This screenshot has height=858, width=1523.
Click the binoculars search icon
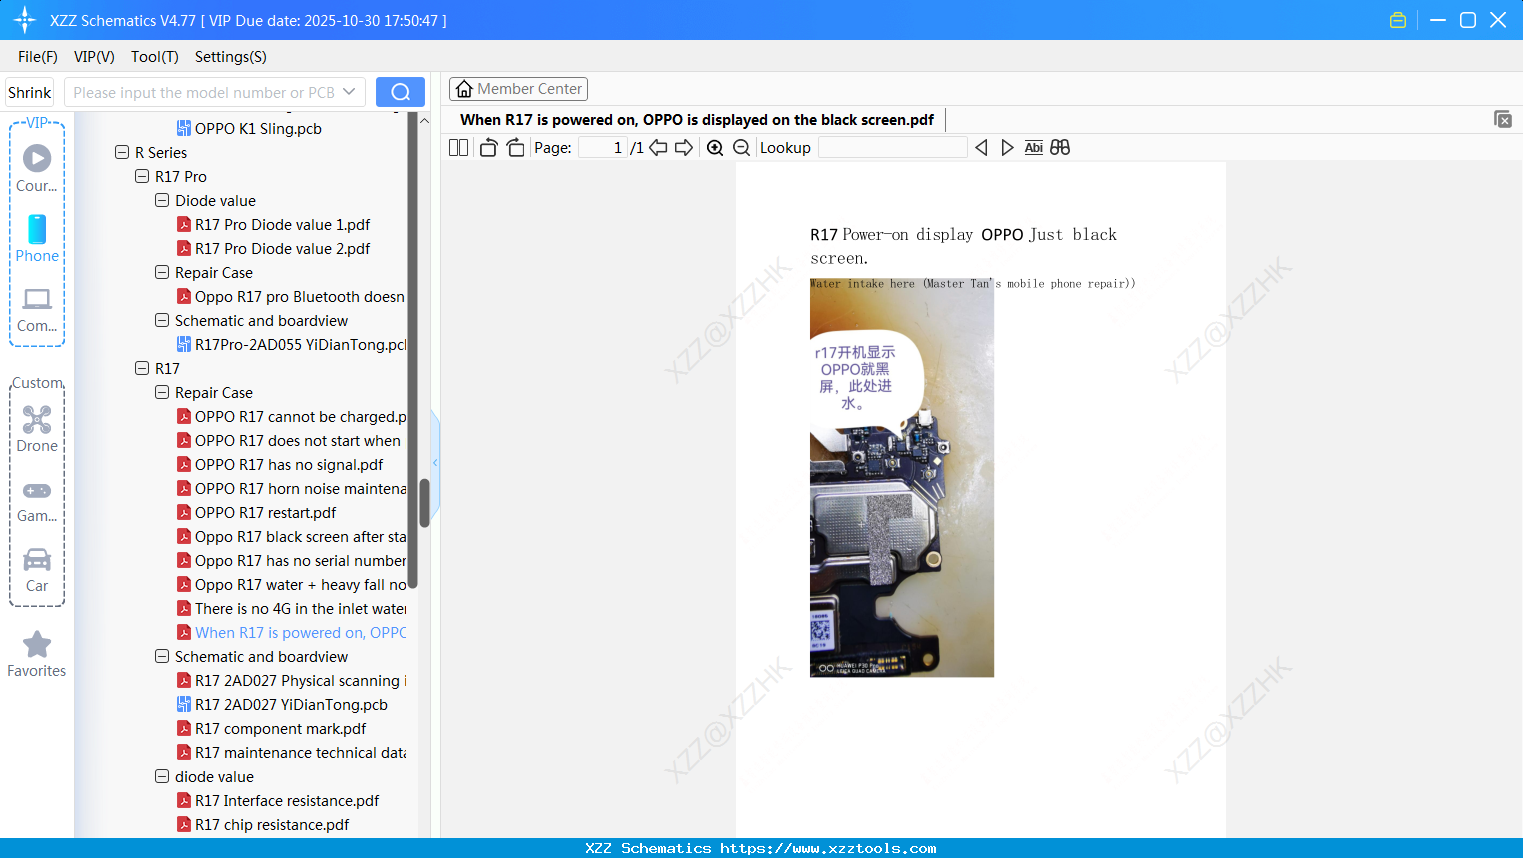pyautogui.click(x=1060, y=148)
